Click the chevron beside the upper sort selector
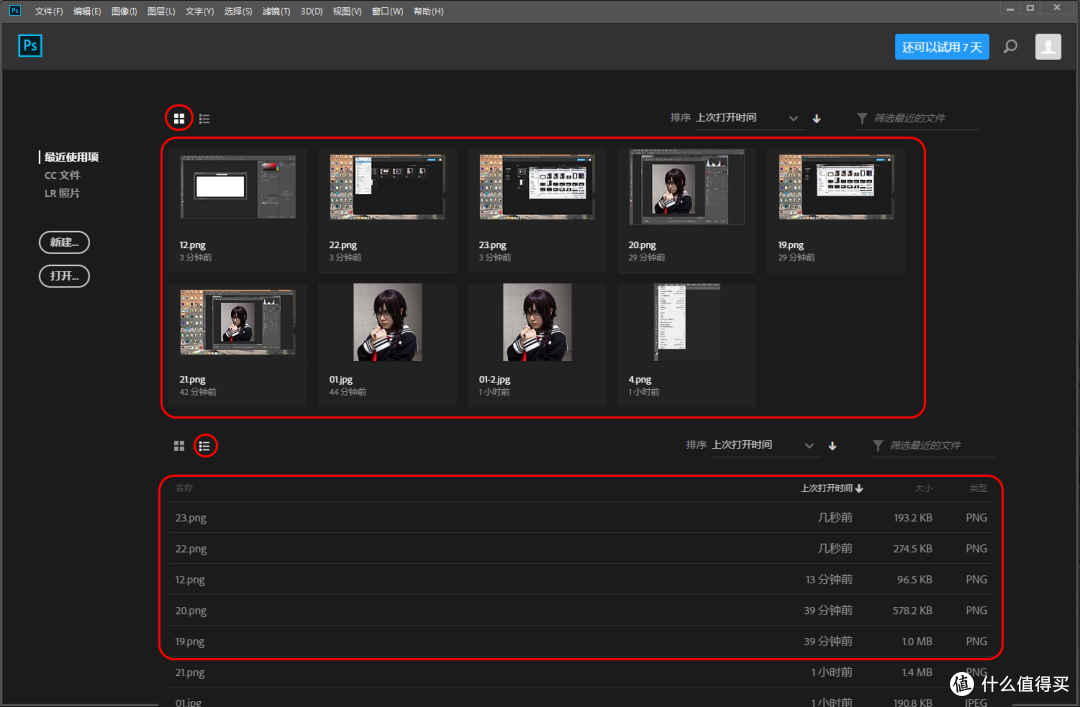The height and width of the screenshot is (707, 1080). coord(794,118)
